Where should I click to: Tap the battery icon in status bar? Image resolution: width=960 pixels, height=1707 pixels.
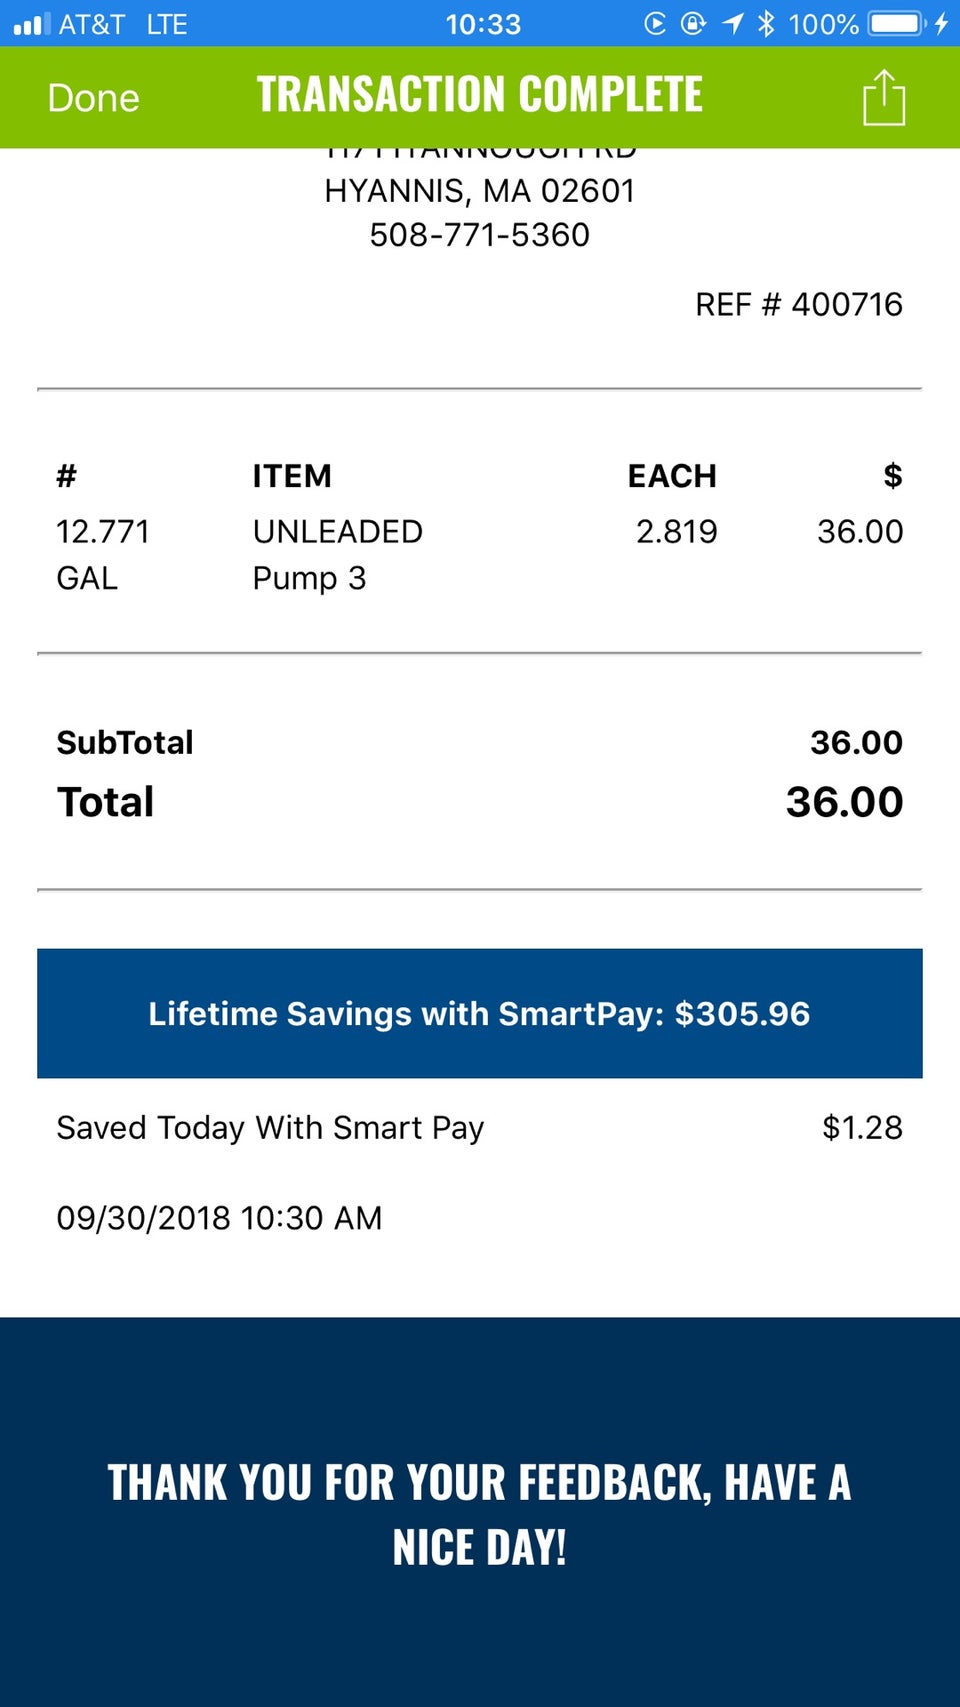897,23
